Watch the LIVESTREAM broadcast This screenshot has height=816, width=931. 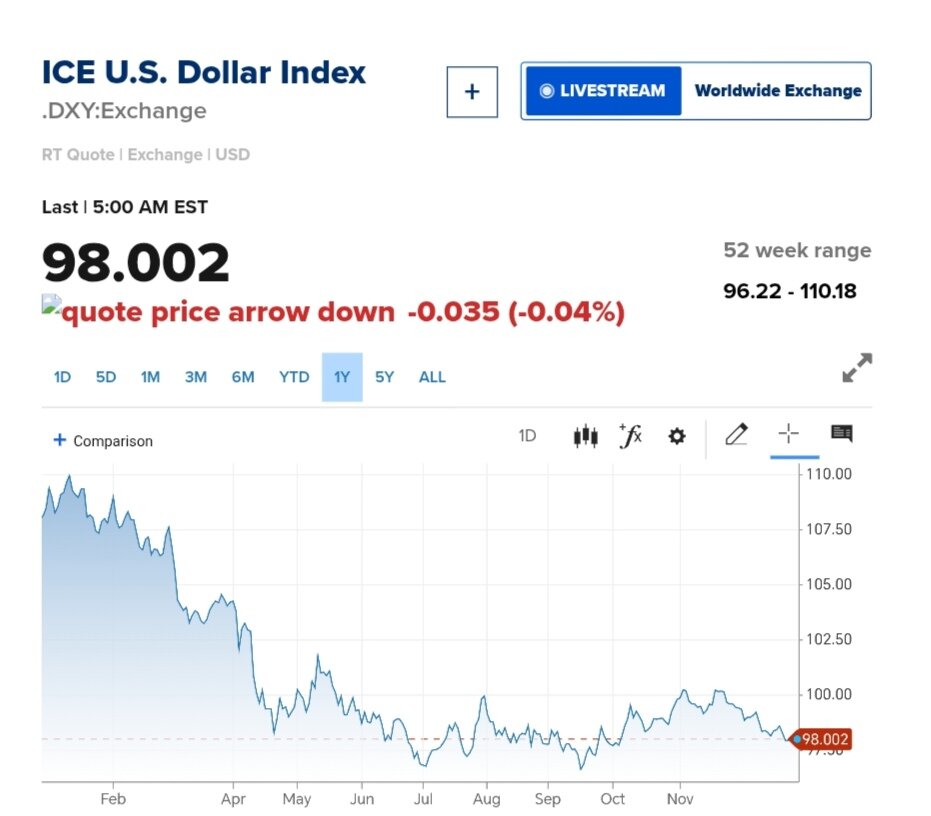click(x=603, y=91)
